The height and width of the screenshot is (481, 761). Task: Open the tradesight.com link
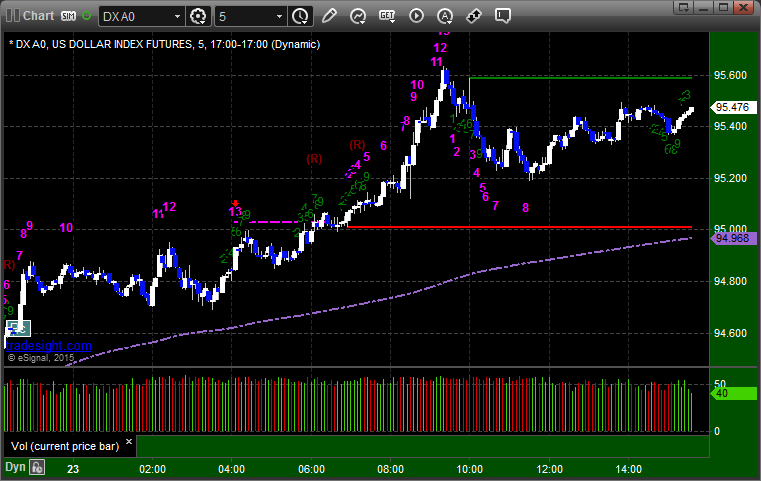[49, 346]
